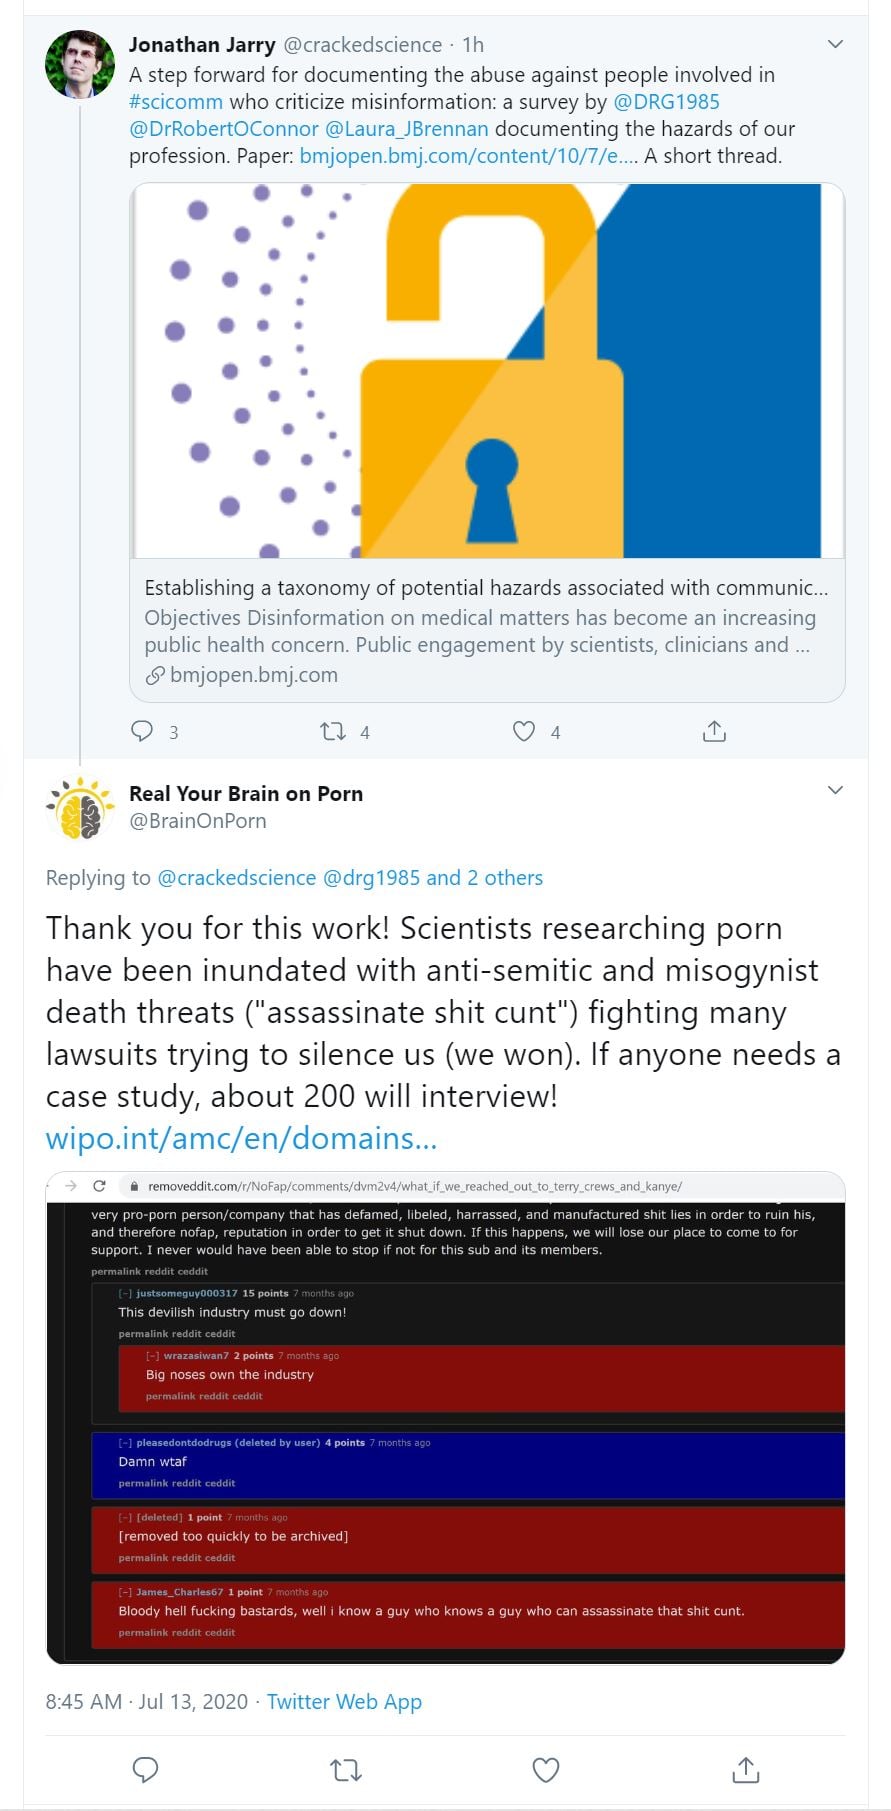The width and height of the screenshot is (891, 1811).
Task: Open the BMJ Open padlock link card image
Action: [487, 370]
